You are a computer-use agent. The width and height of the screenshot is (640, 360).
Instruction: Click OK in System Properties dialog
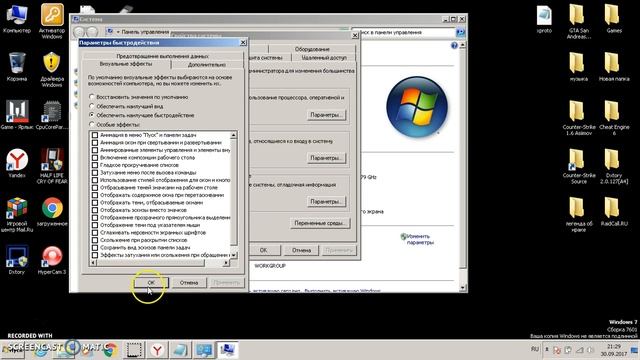pyautogui.click(x=264, y=250)
